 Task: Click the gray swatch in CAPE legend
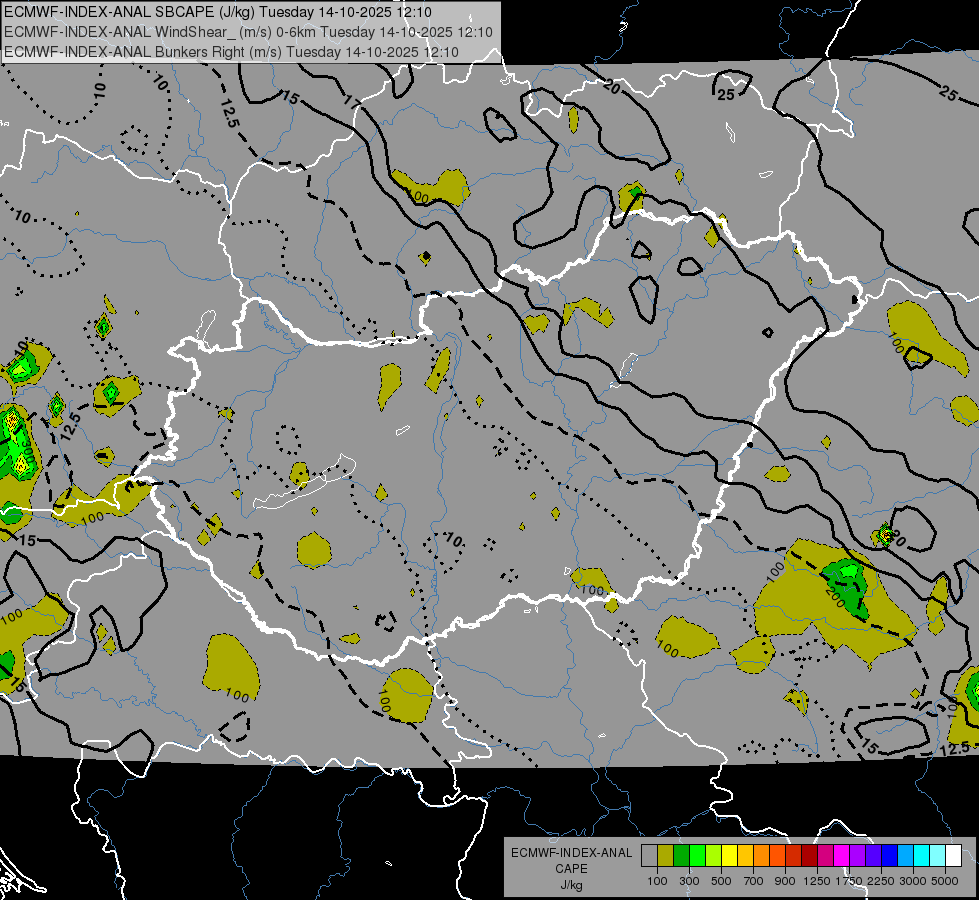[x=649, y=855]
